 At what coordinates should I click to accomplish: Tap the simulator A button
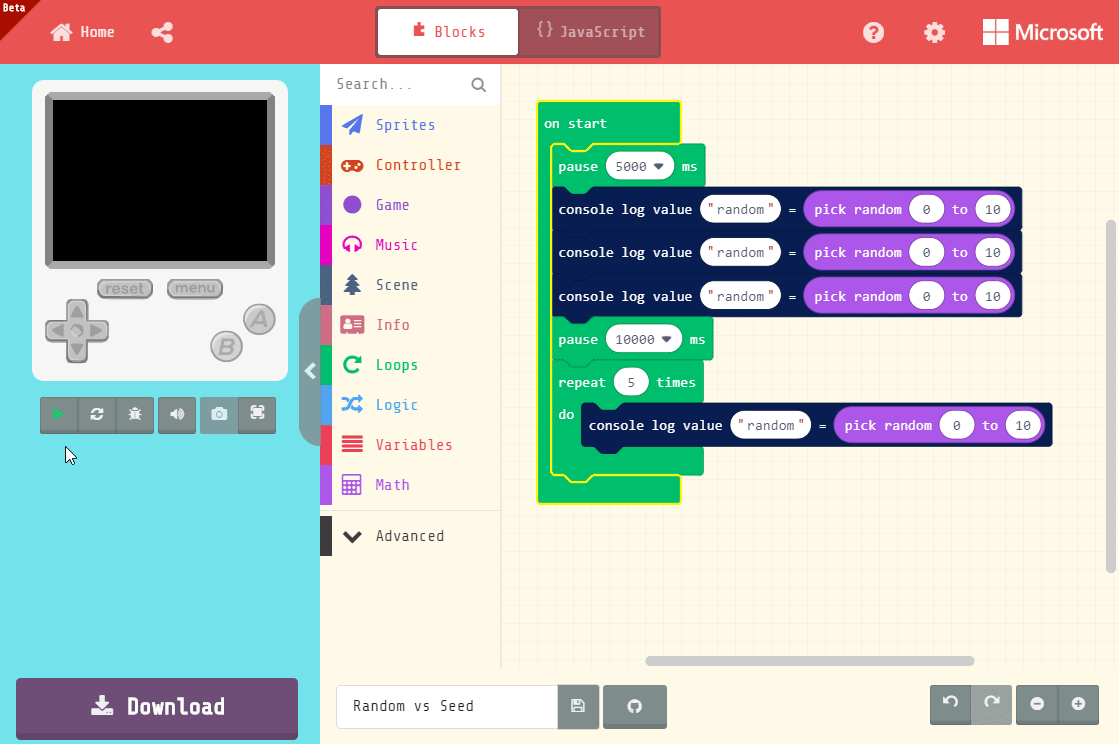coord(259,320)
